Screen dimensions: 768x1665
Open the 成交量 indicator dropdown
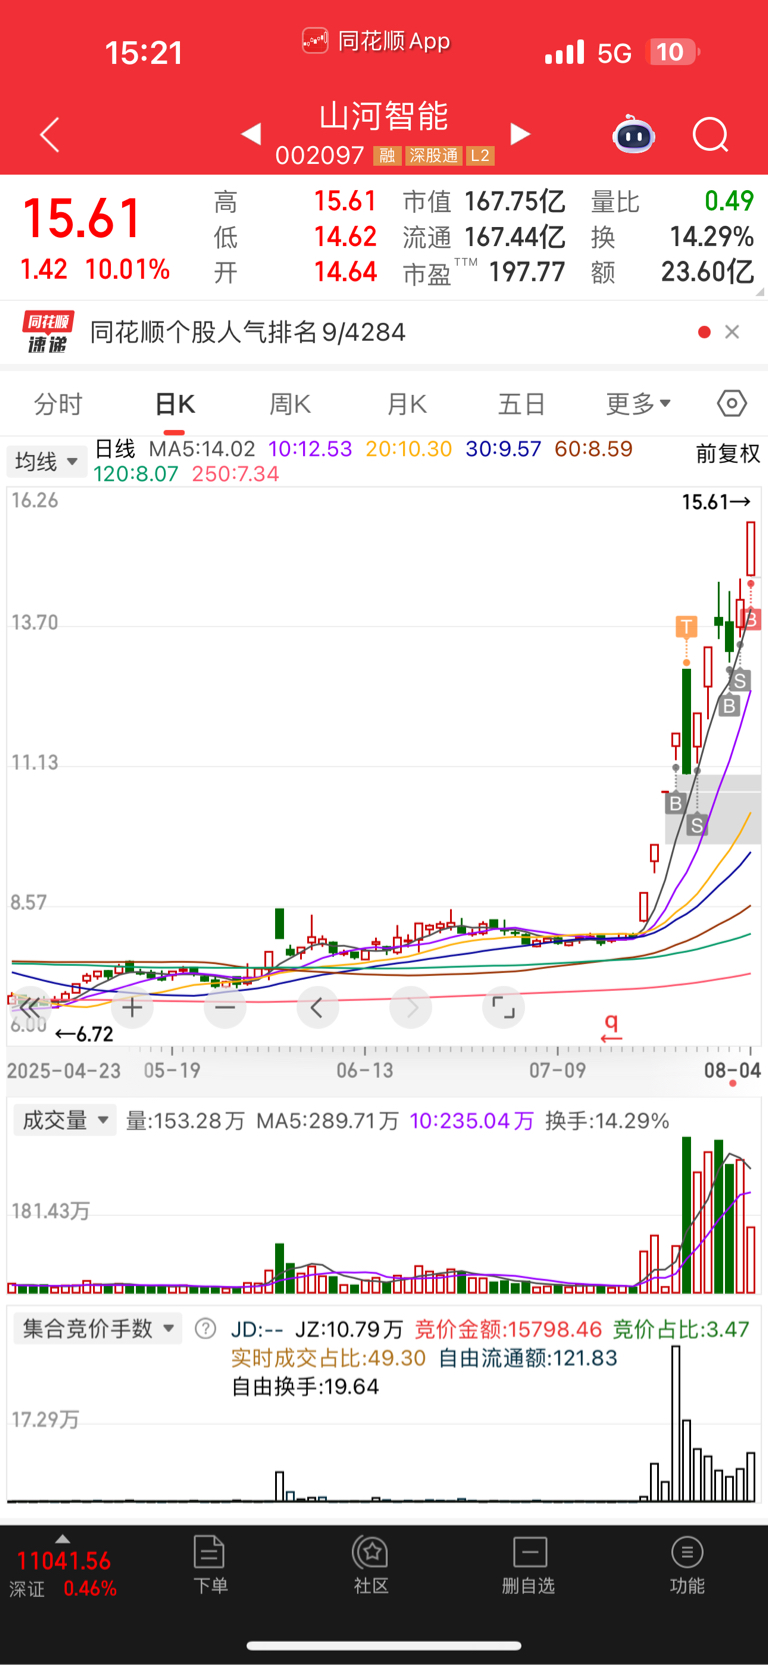pyautogui.click(x=64, y=1120)
